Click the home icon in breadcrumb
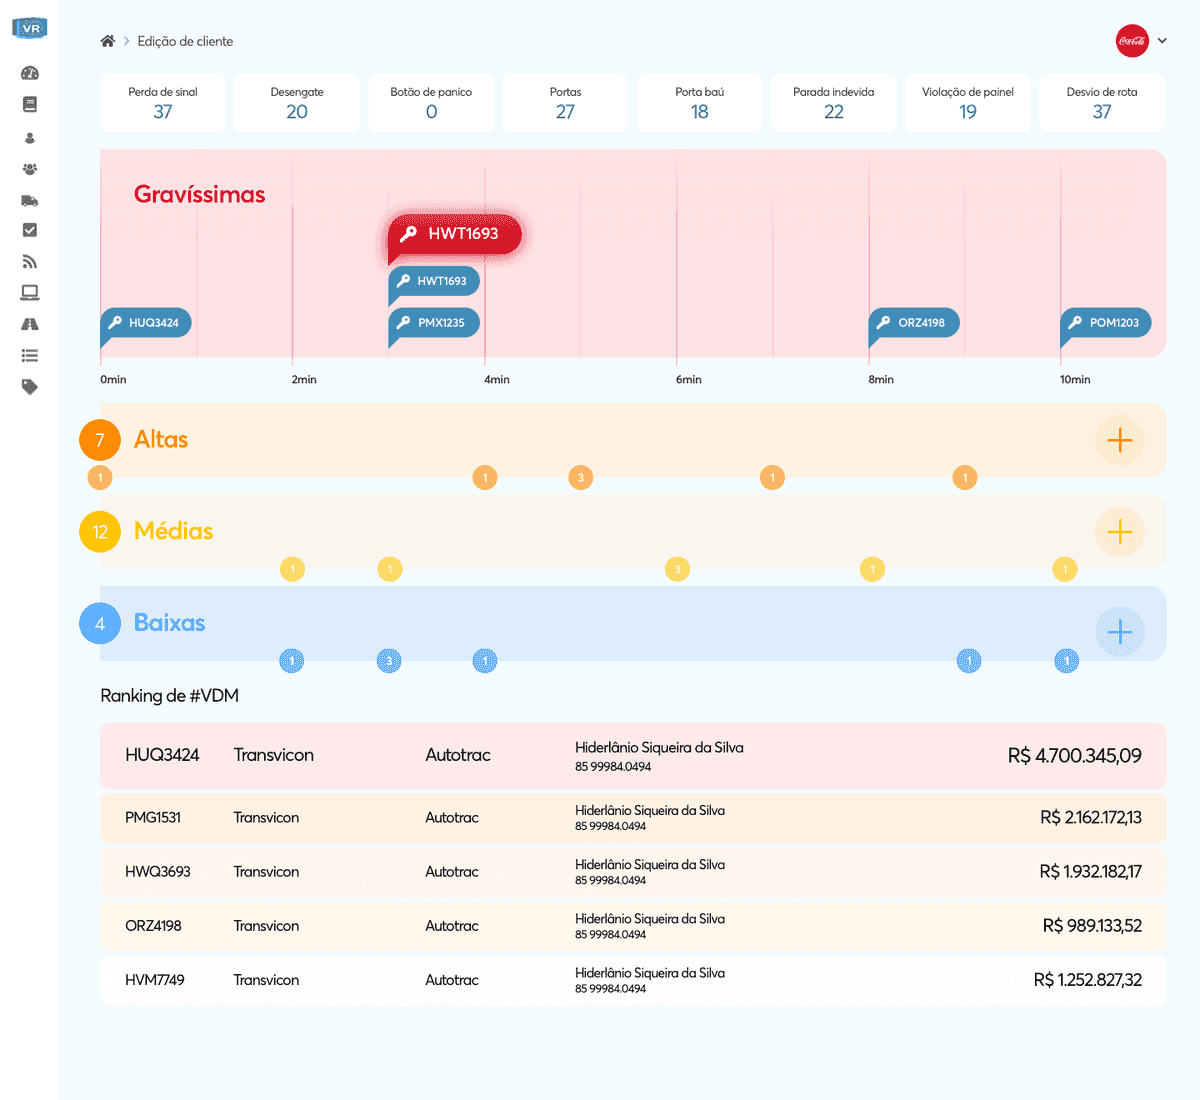 click(108, 41)
